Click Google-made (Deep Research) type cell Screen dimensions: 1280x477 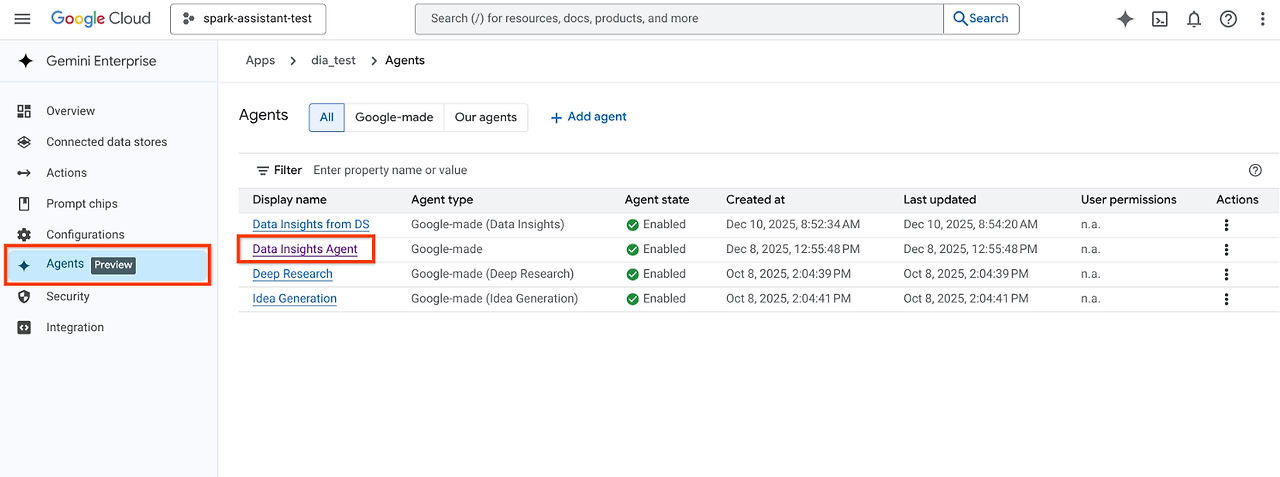click(492, 274)
